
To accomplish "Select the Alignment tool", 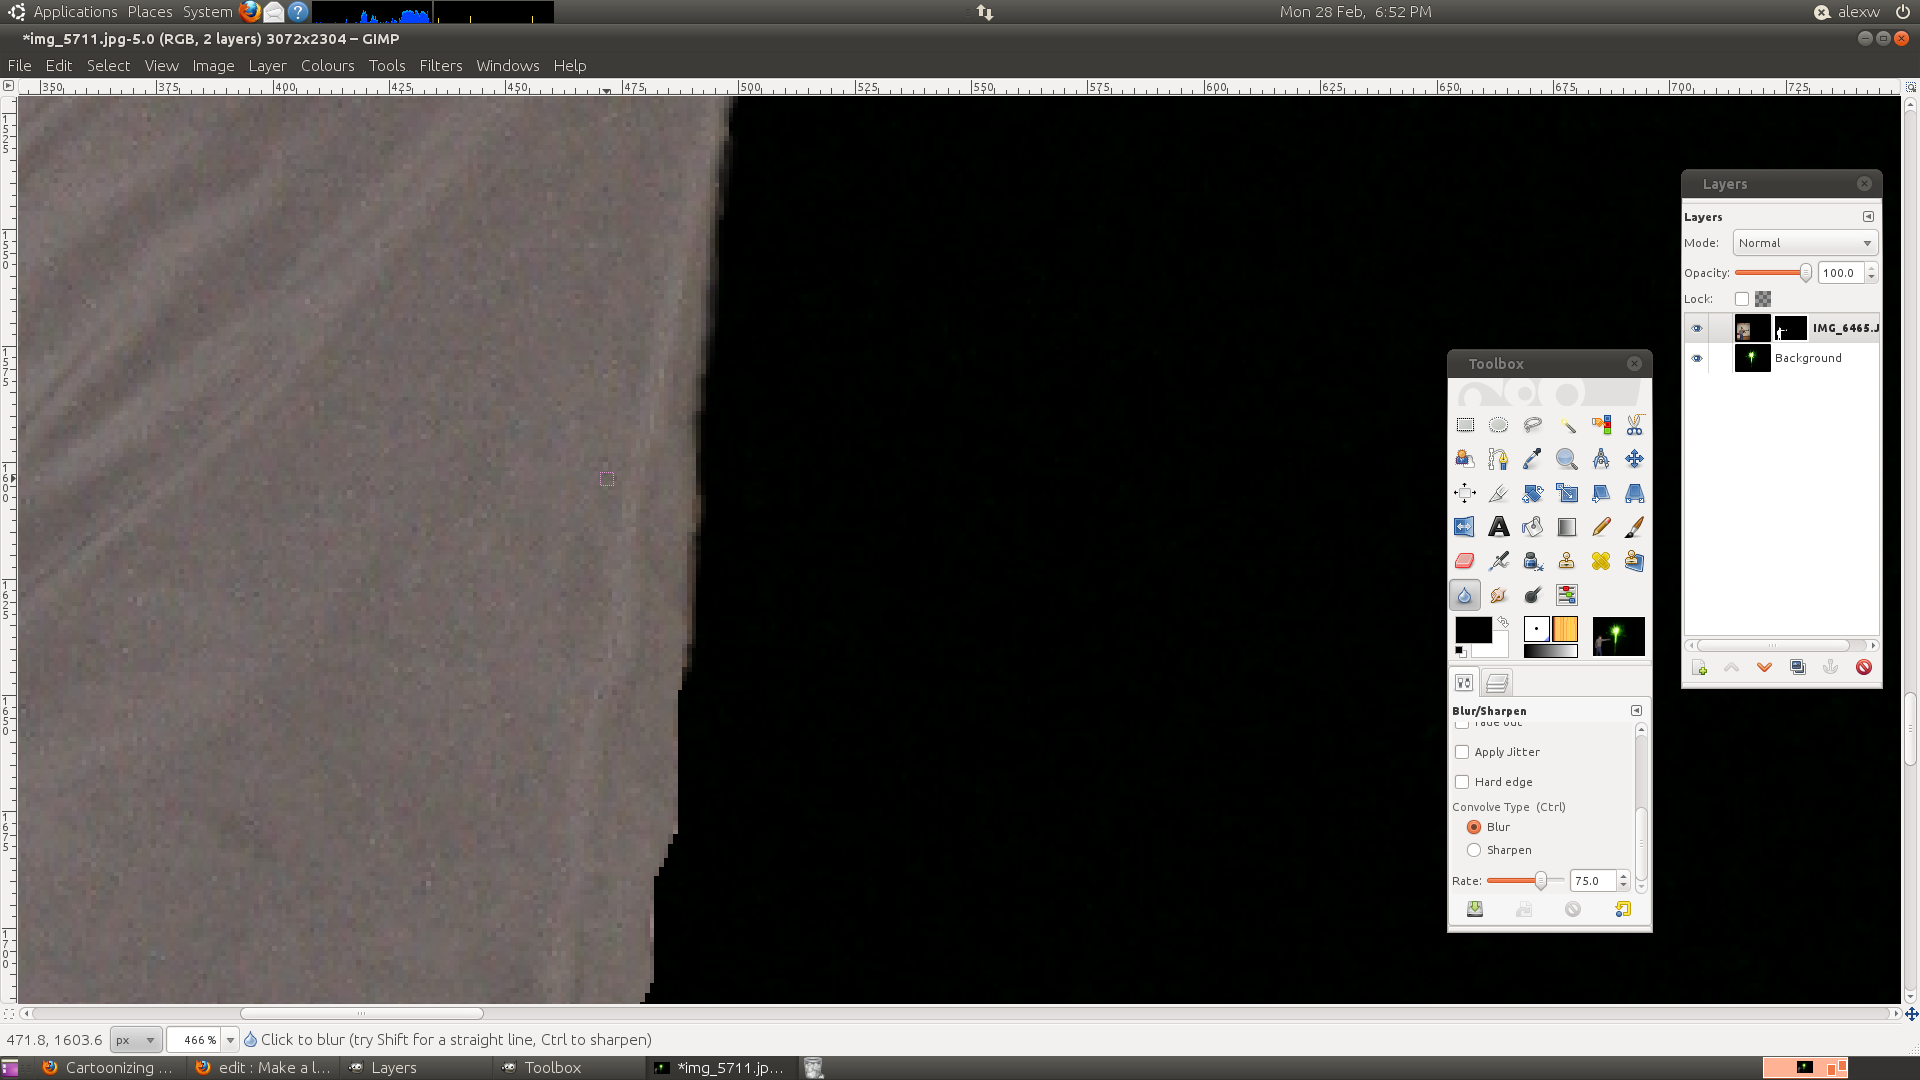I will [1465, 493].
